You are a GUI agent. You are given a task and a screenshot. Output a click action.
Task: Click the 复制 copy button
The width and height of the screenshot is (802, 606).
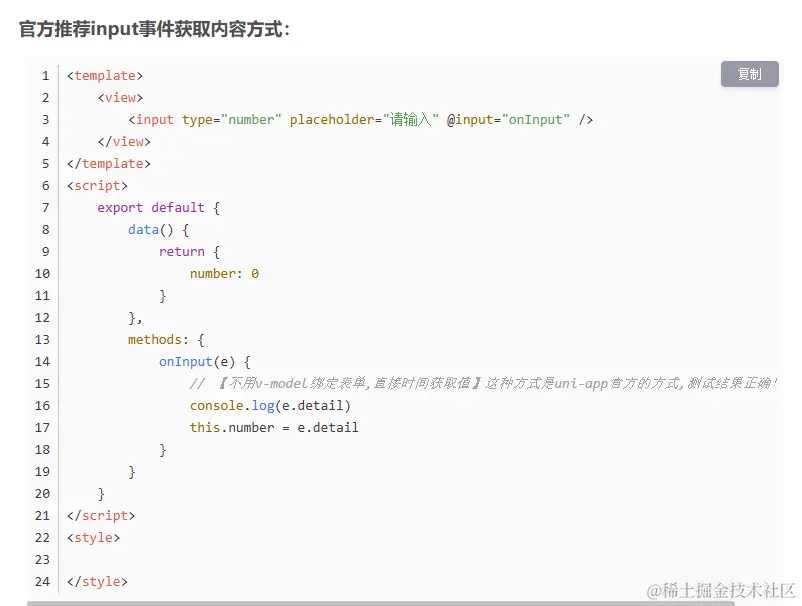click(749, 74)
